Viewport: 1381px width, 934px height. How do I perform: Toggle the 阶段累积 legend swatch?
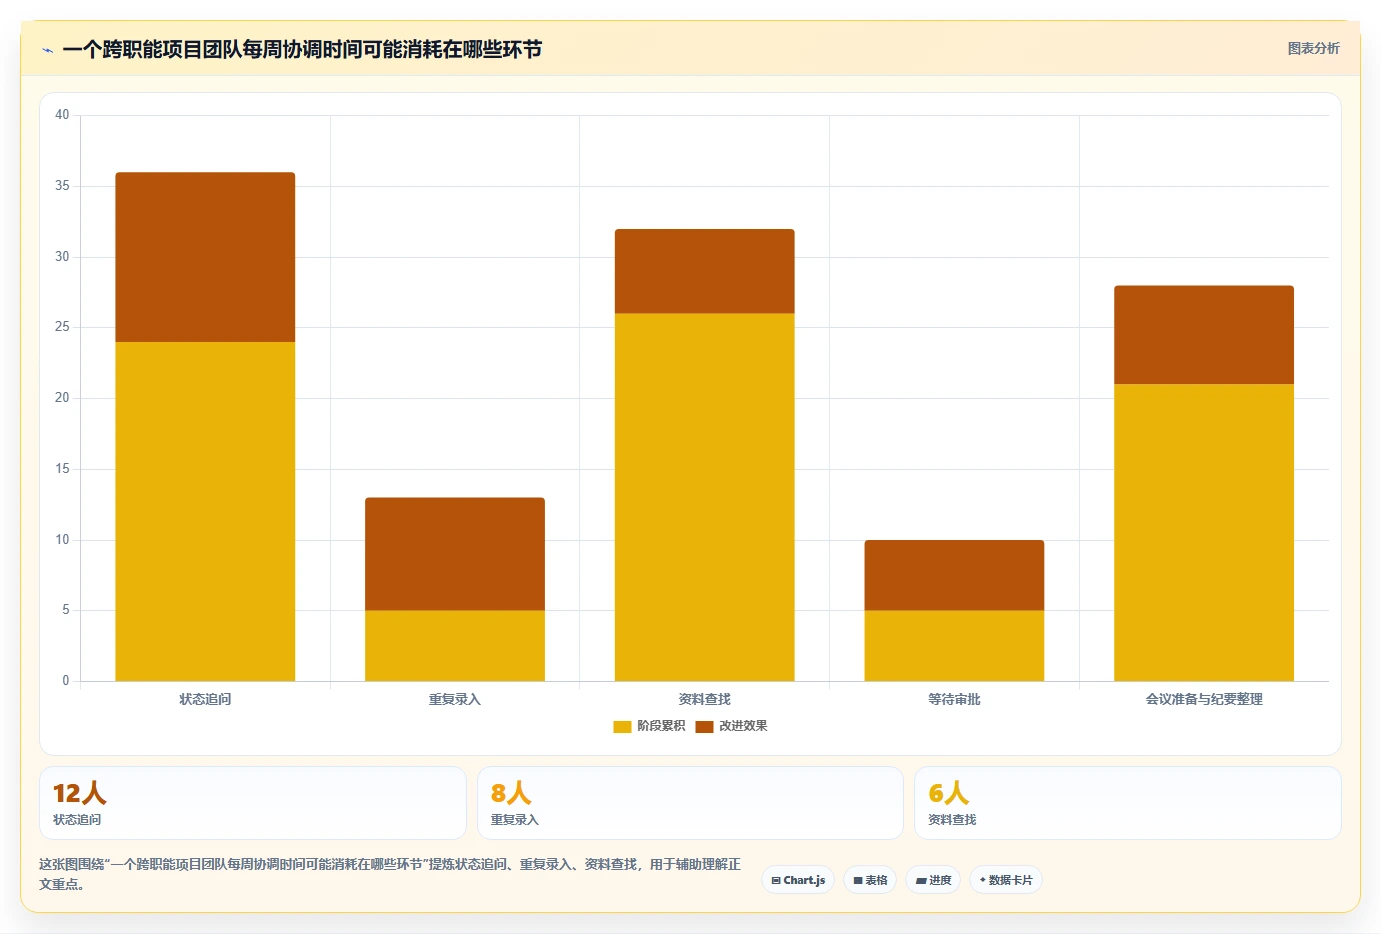click(x=622, y=726)
